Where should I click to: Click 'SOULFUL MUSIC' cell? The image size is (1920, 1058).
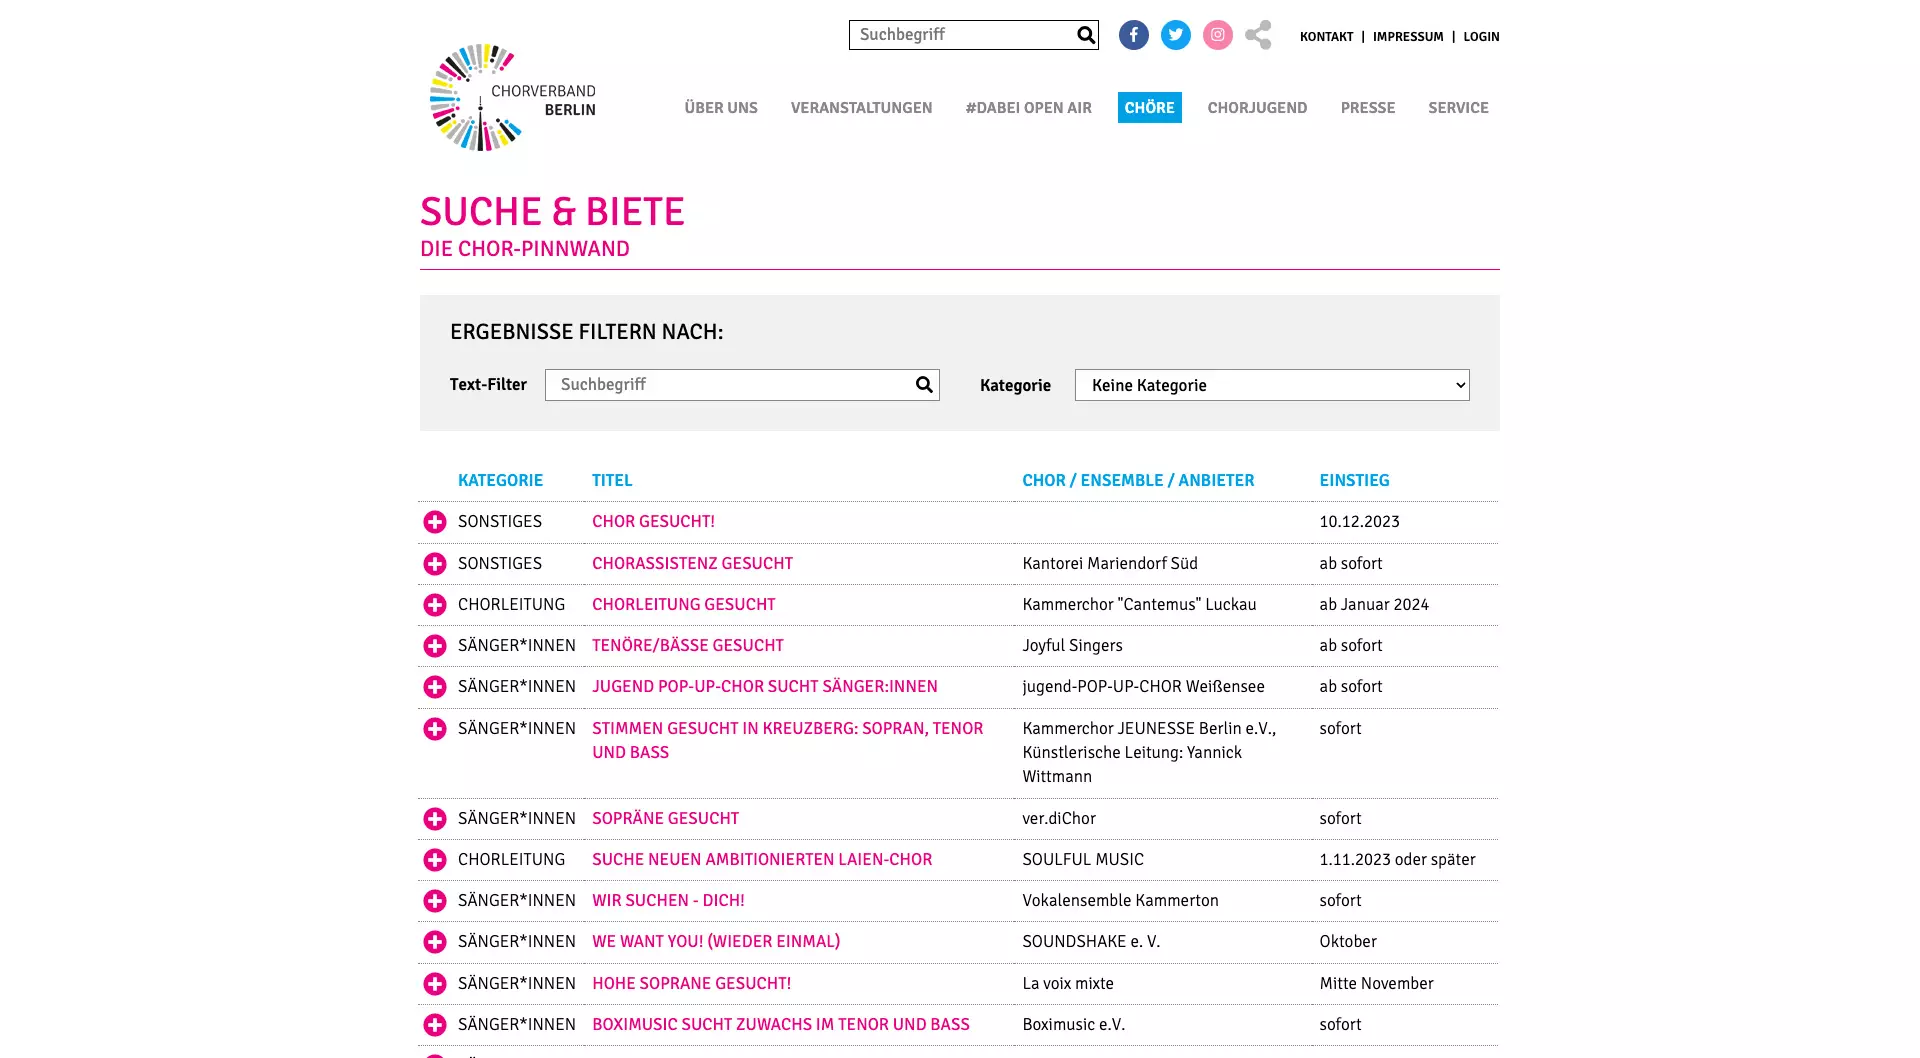click(1082, 860)
